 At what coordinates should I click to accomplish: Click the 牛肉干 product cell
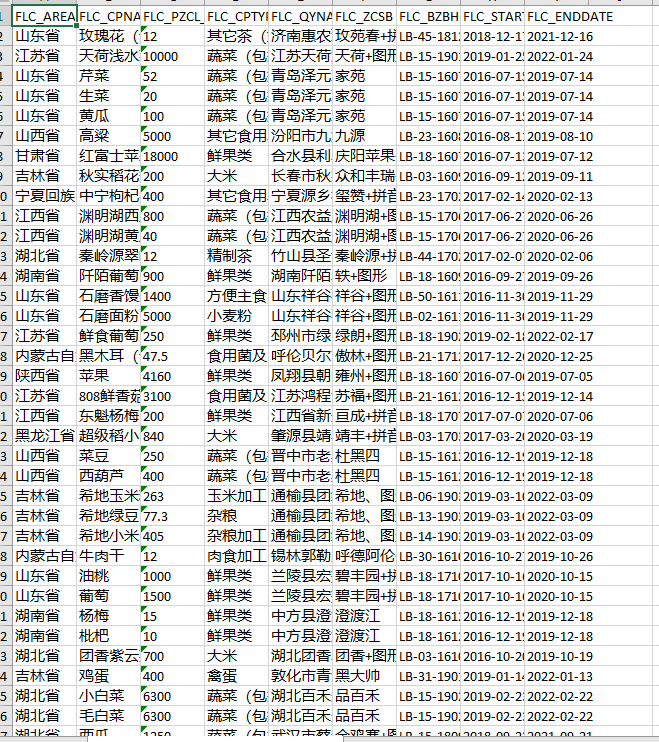pos(109,556)
